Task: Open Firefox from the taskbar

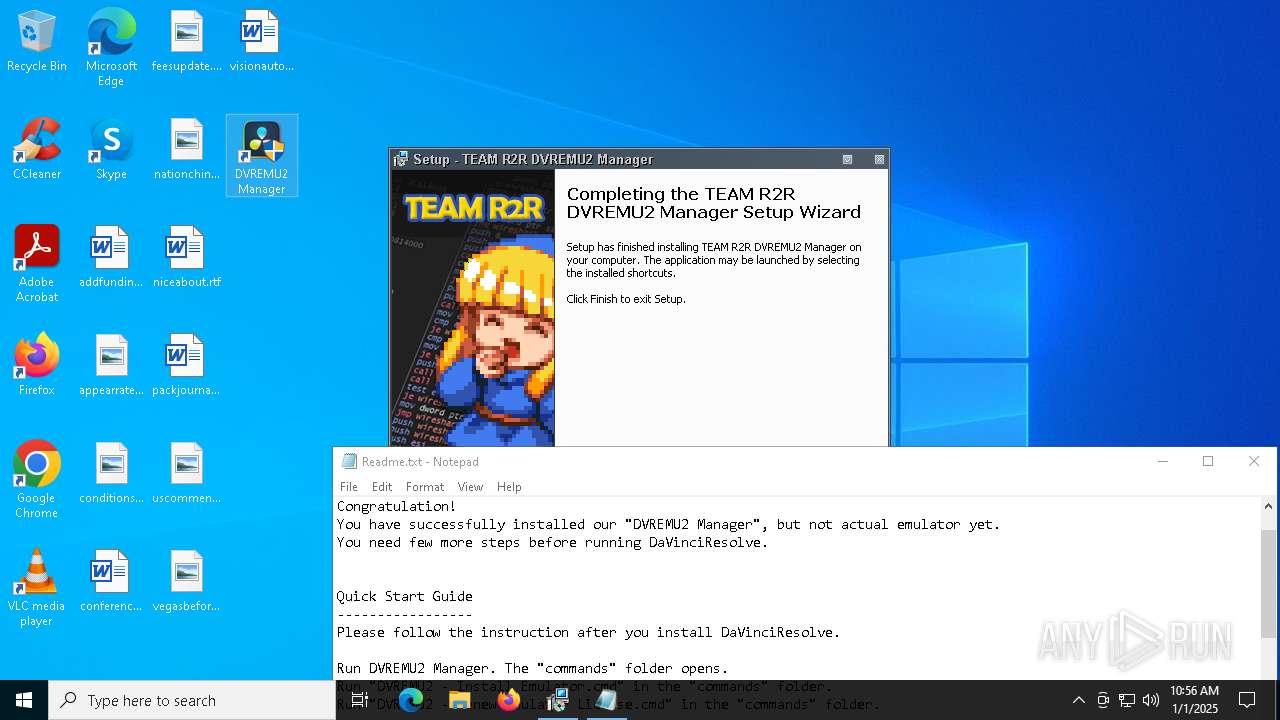Action: [509, 700]
